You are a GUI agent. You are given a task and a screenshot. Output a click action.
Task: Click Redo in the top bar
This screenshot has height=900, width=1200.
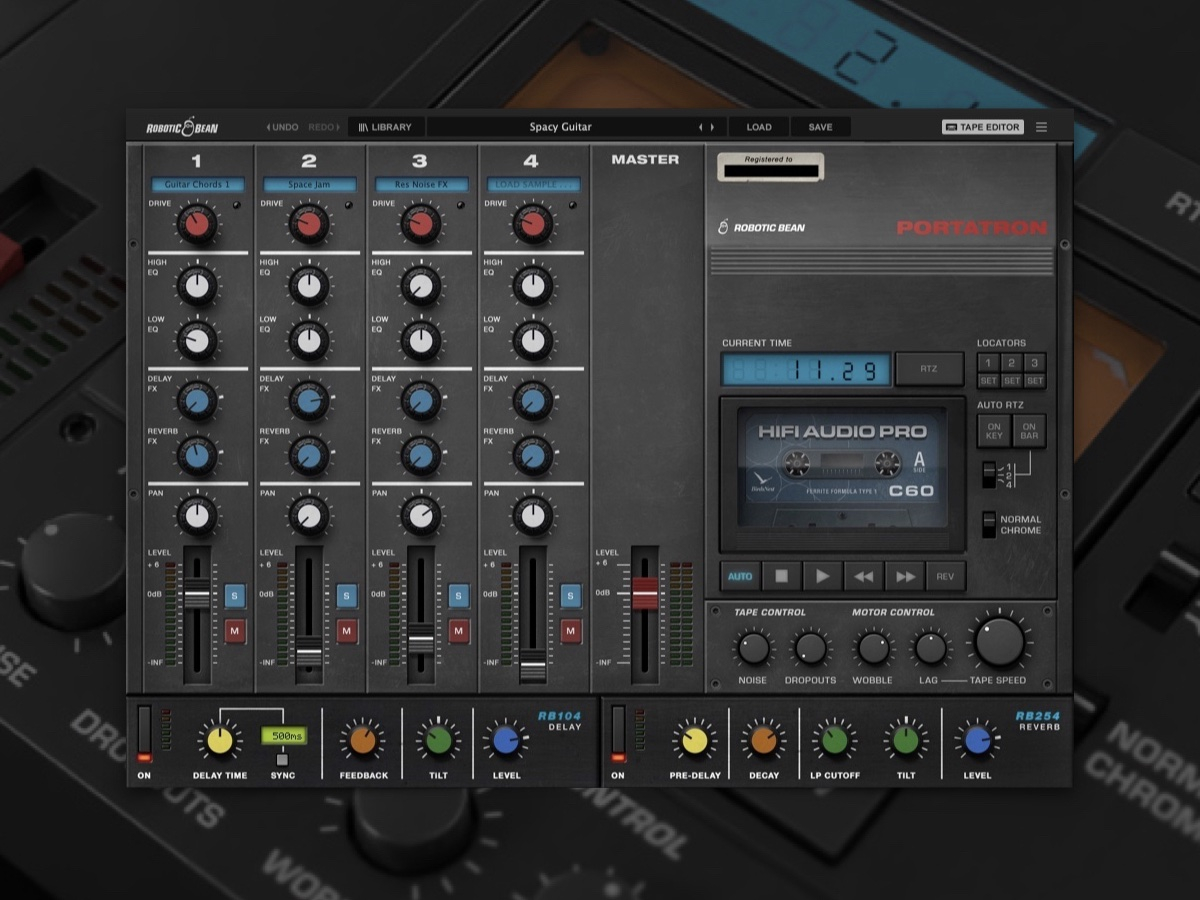point(324,127)
